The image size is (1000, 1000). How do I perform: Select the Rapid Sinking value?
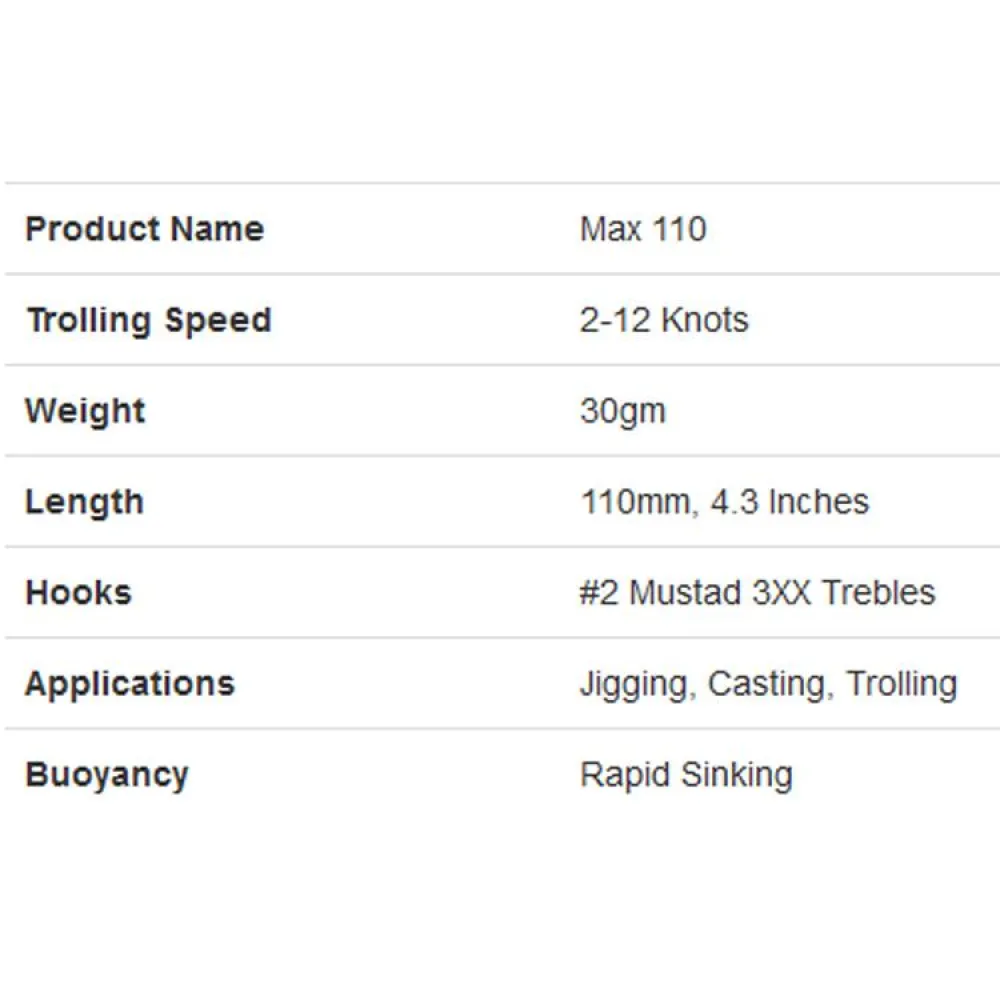click(x=686, y=775)
